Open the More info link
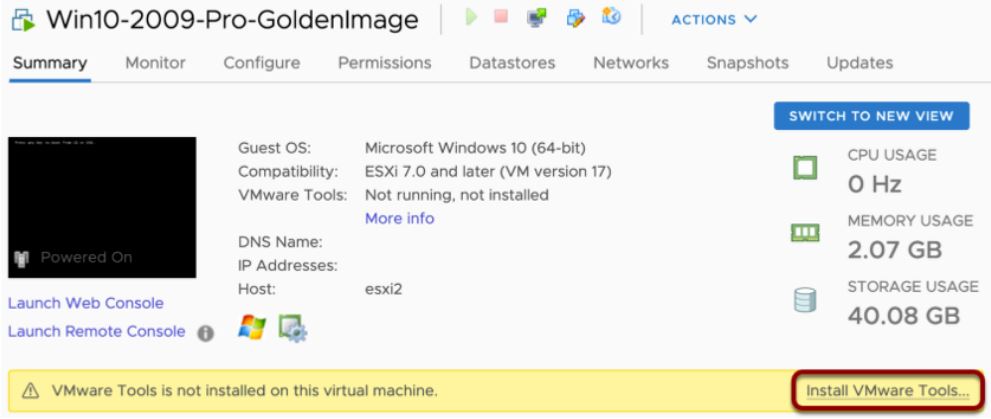Screen dimensions: 991x419 point(399,219)
